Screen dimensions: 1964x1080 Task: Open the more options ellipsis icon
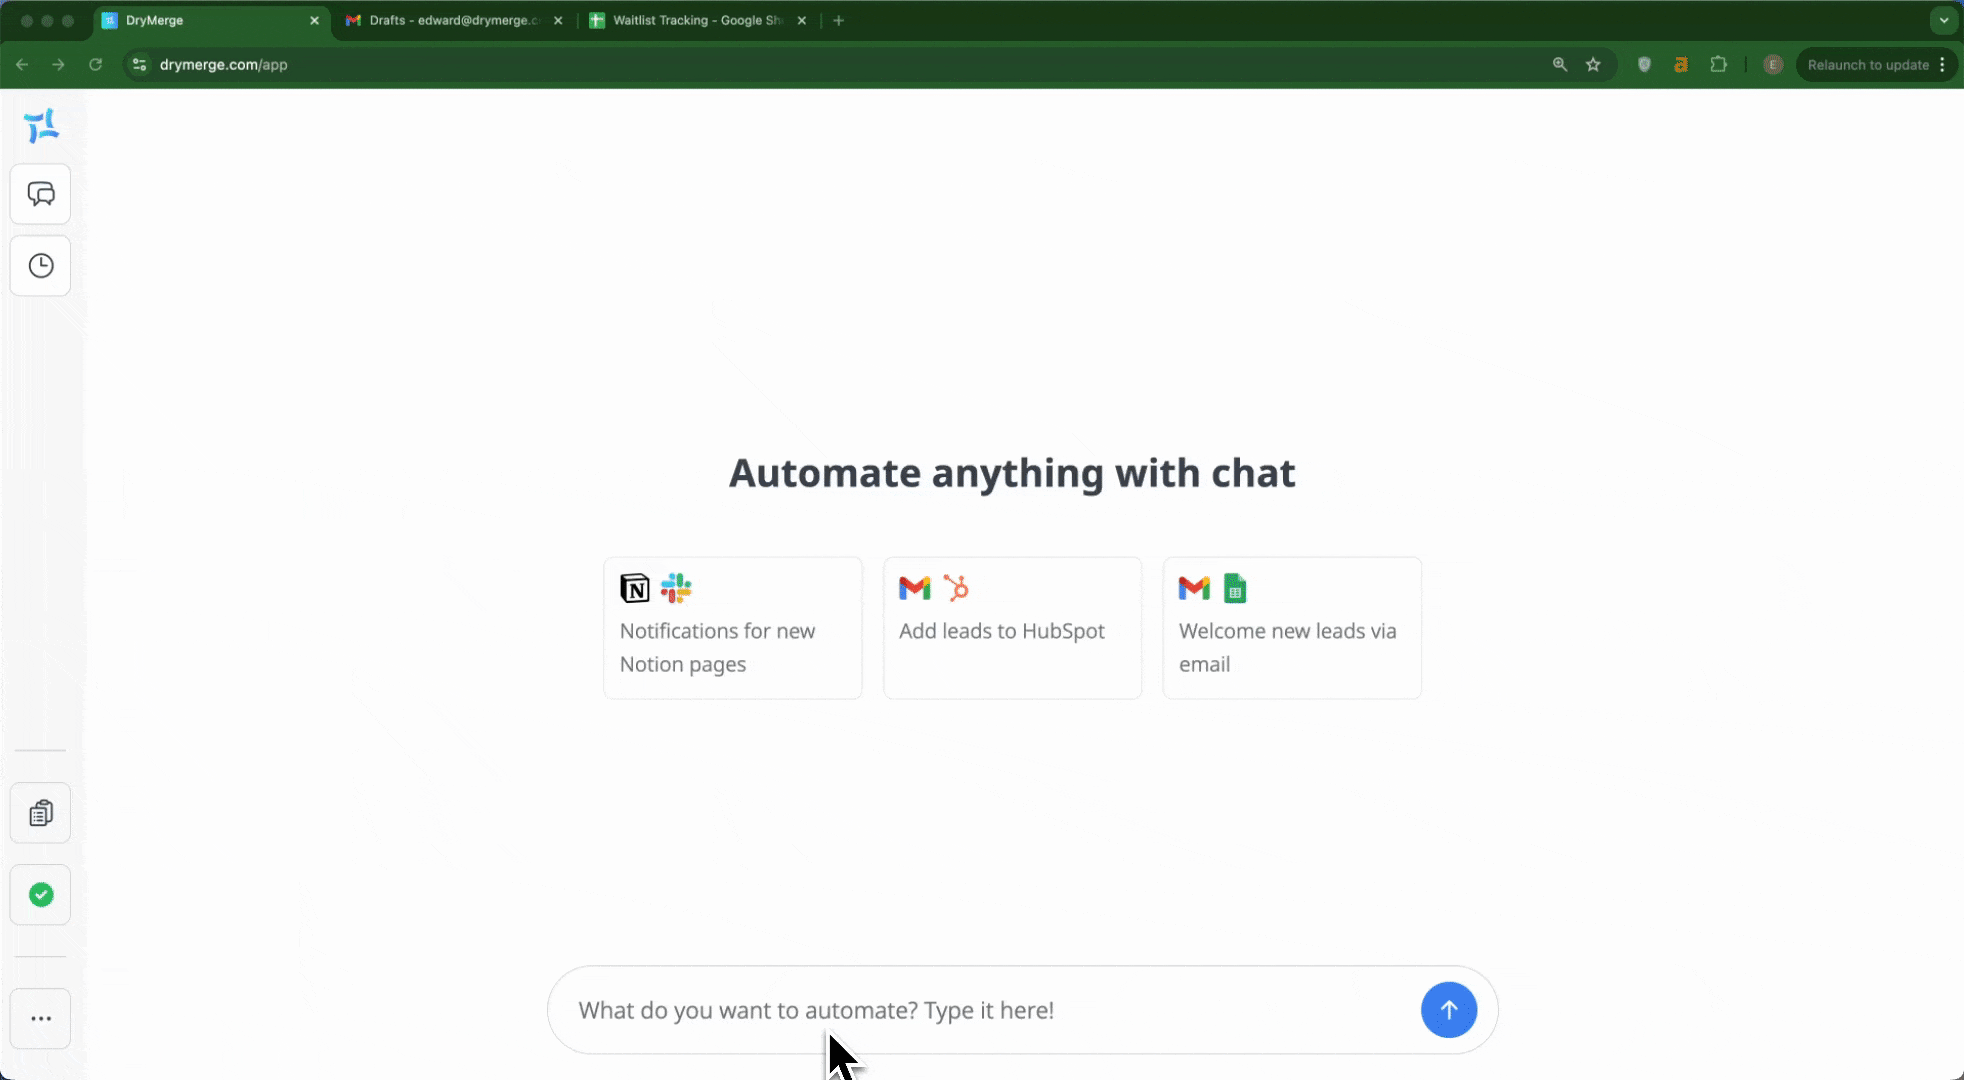point(41,1017)
